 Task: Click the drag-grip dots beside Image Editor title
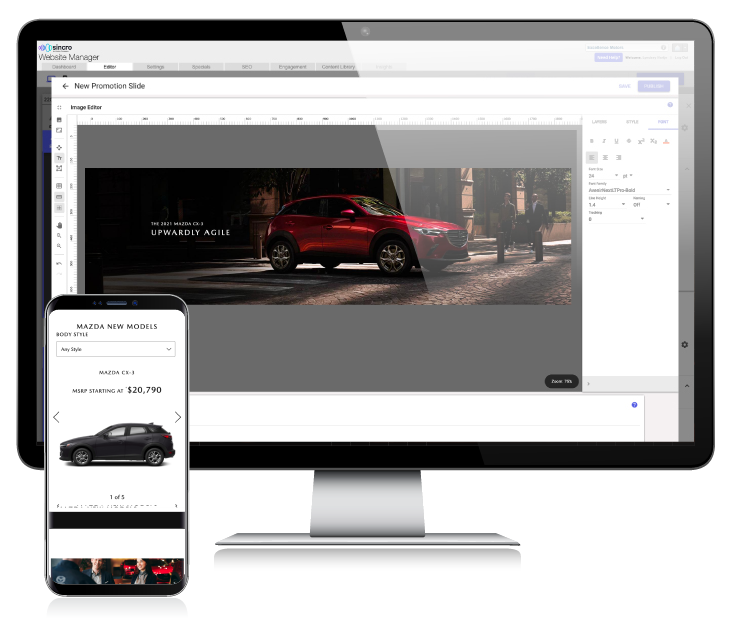pos(59,107)
